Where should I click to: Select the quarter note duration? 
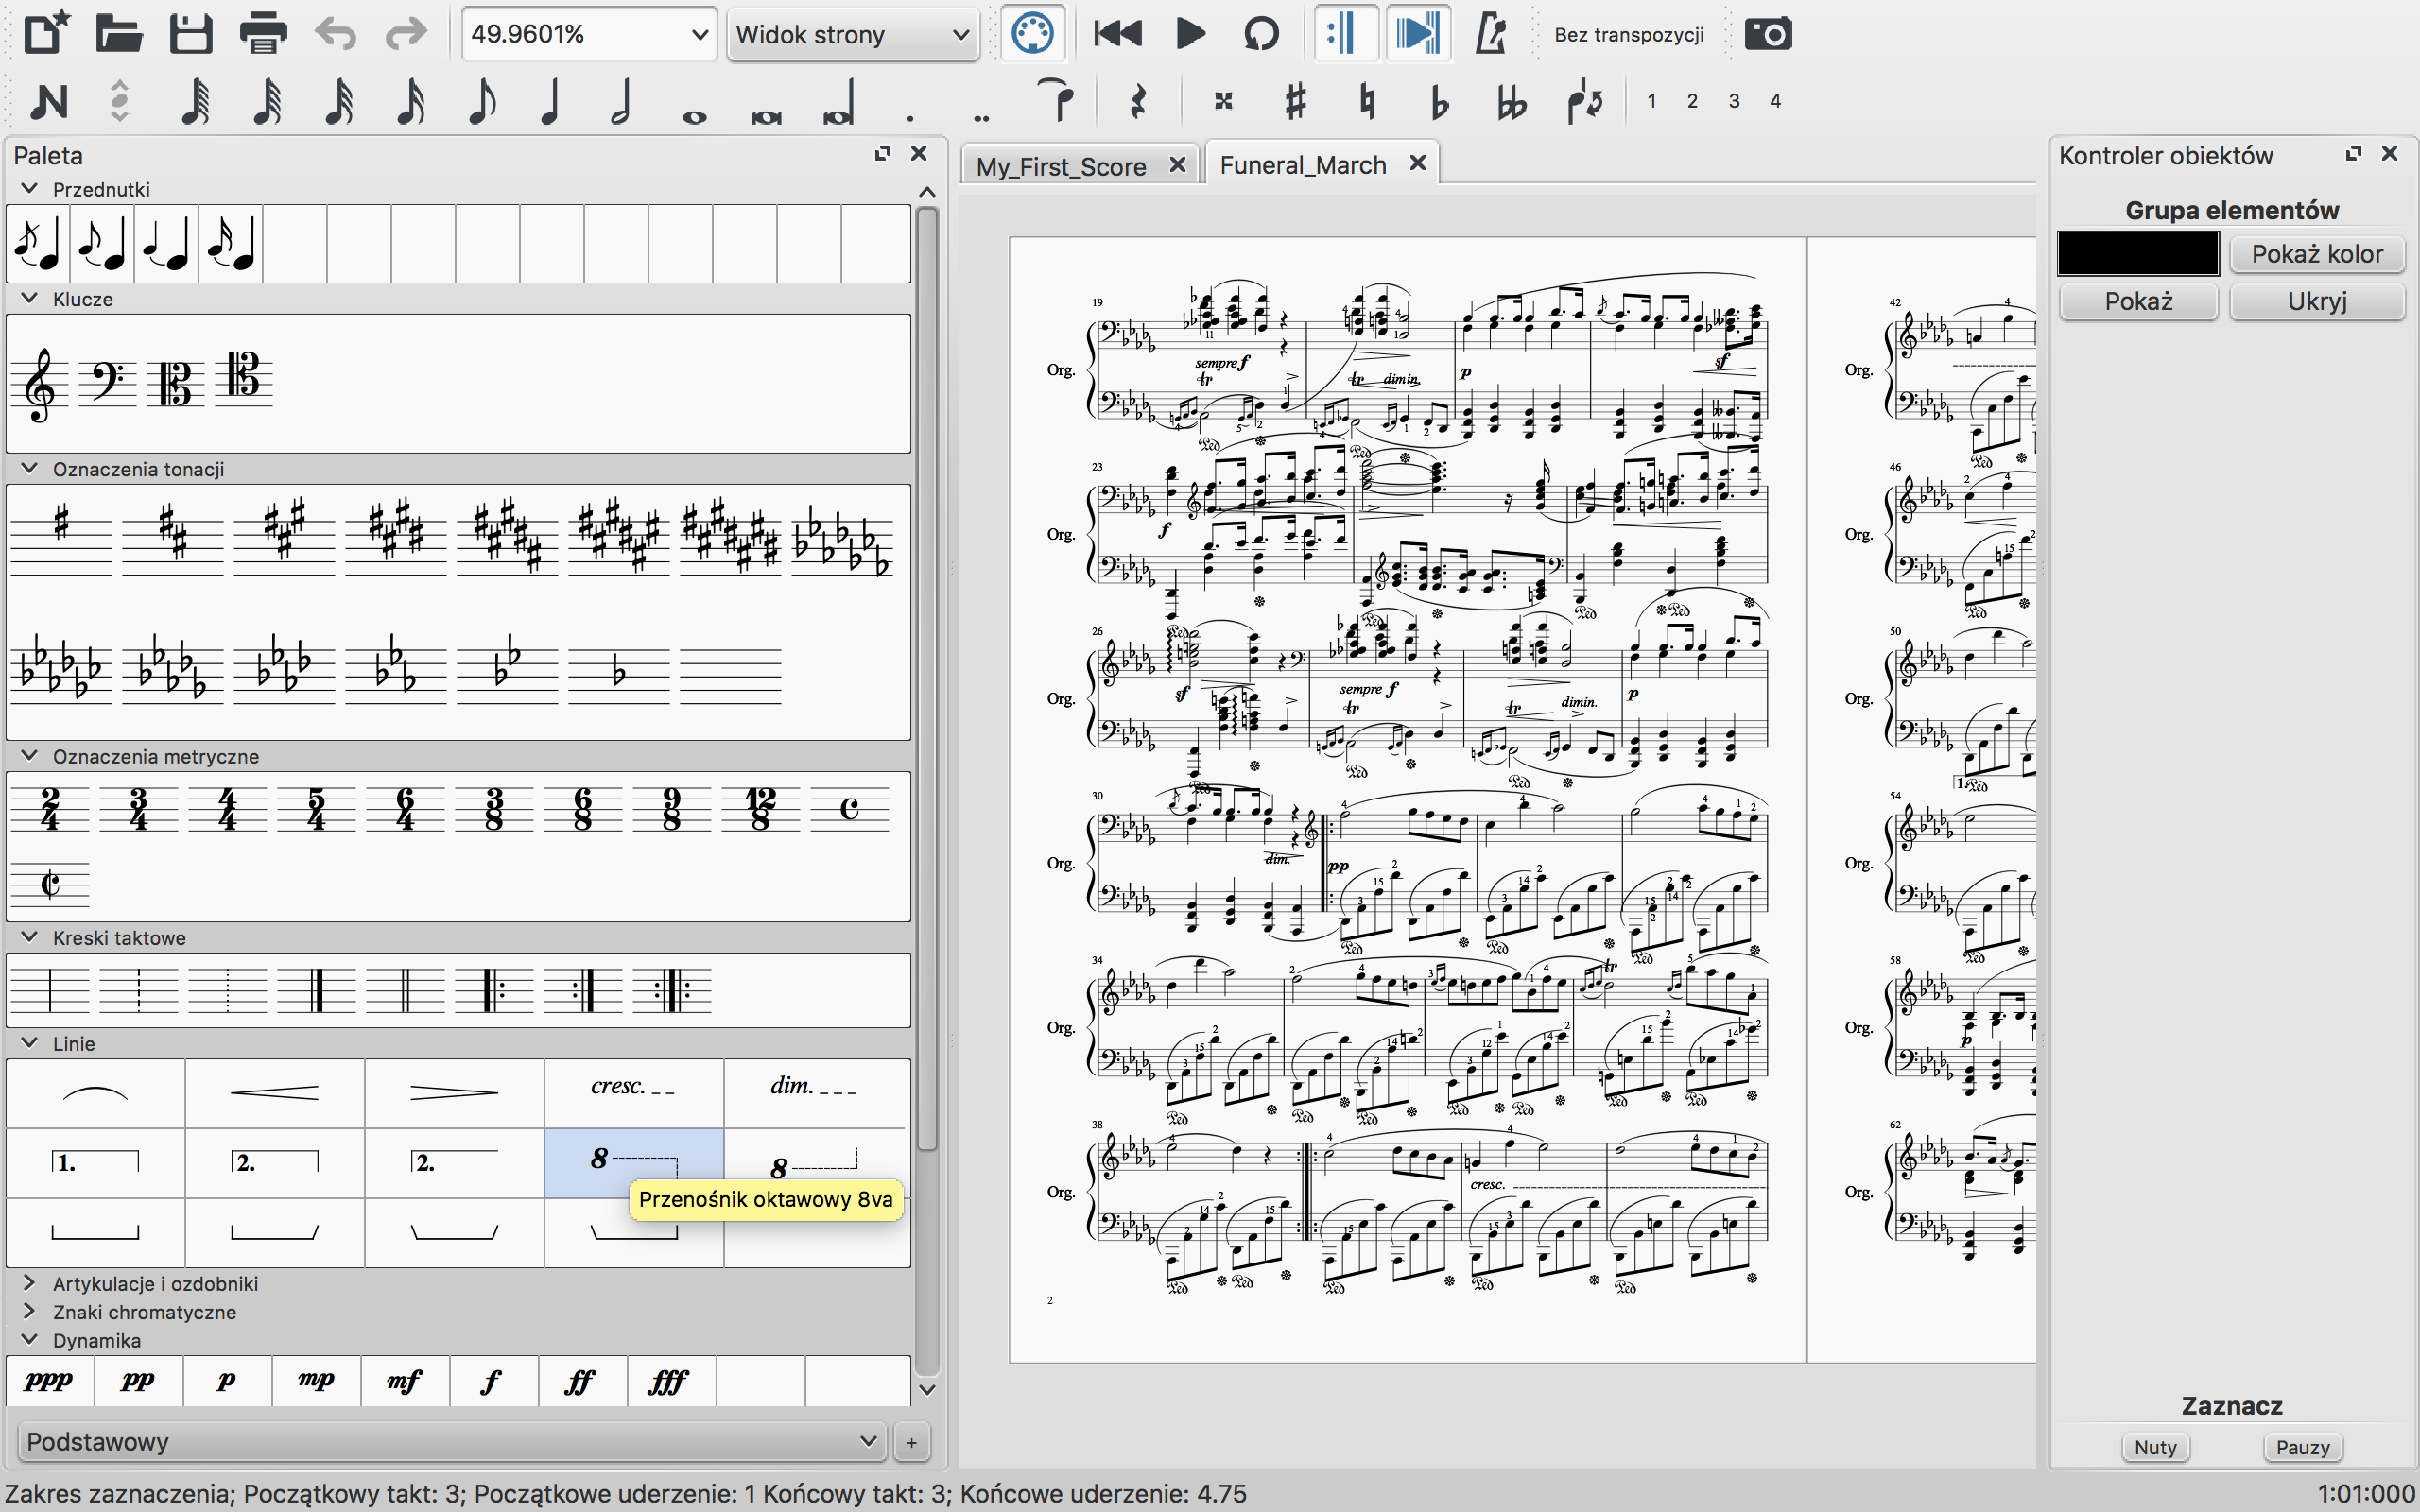coord(549,101)
